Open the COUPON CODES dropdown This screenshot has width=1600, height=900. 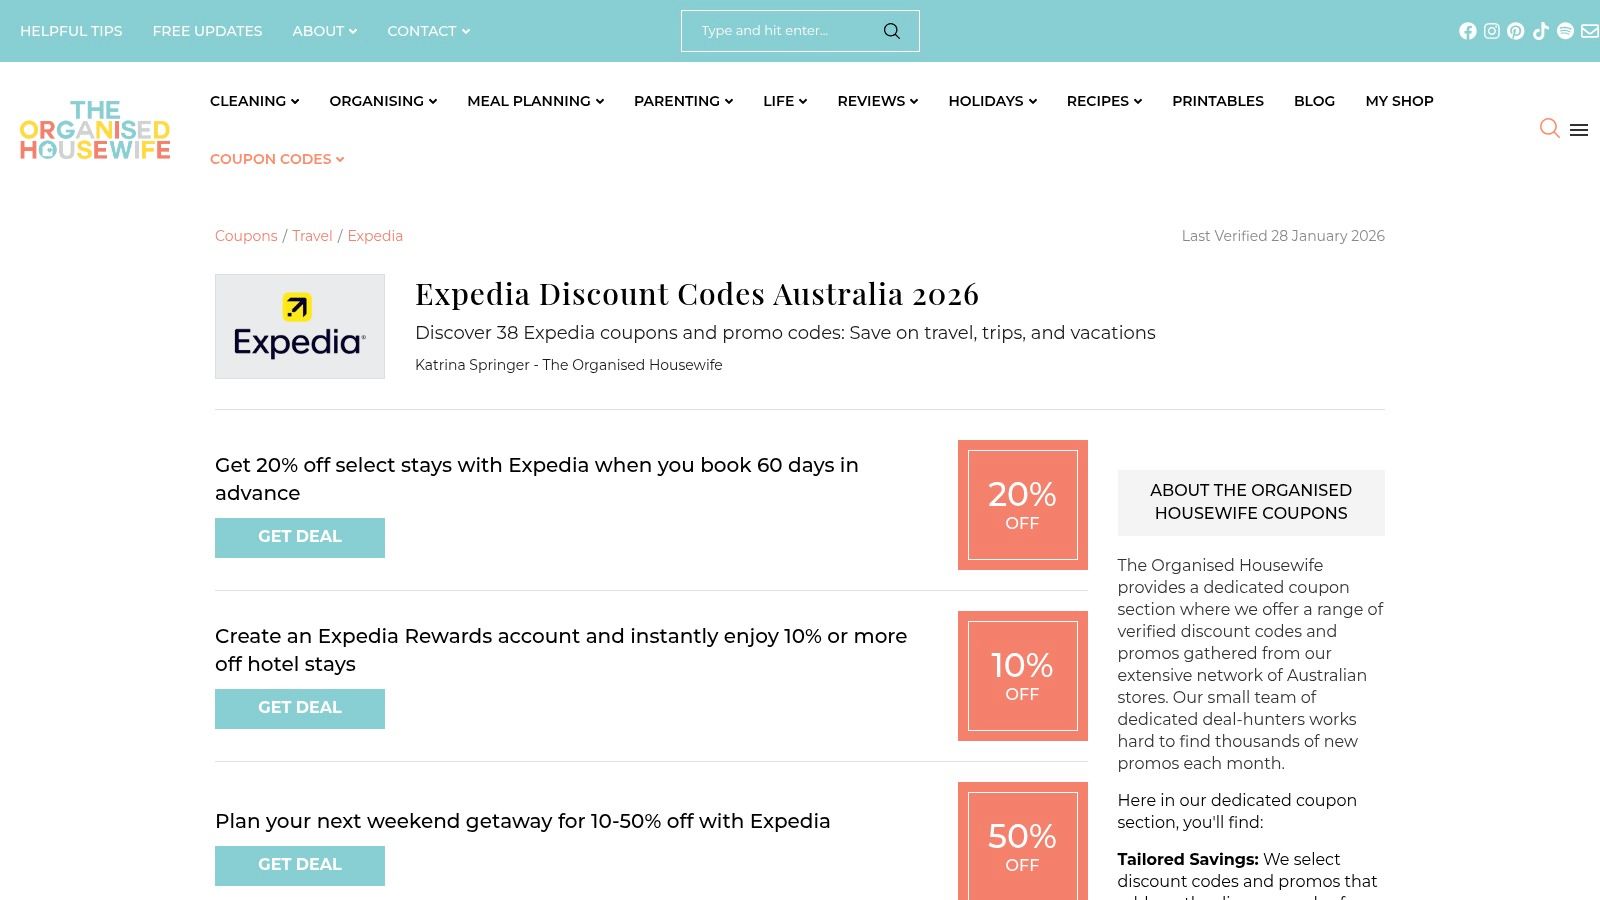276,159
